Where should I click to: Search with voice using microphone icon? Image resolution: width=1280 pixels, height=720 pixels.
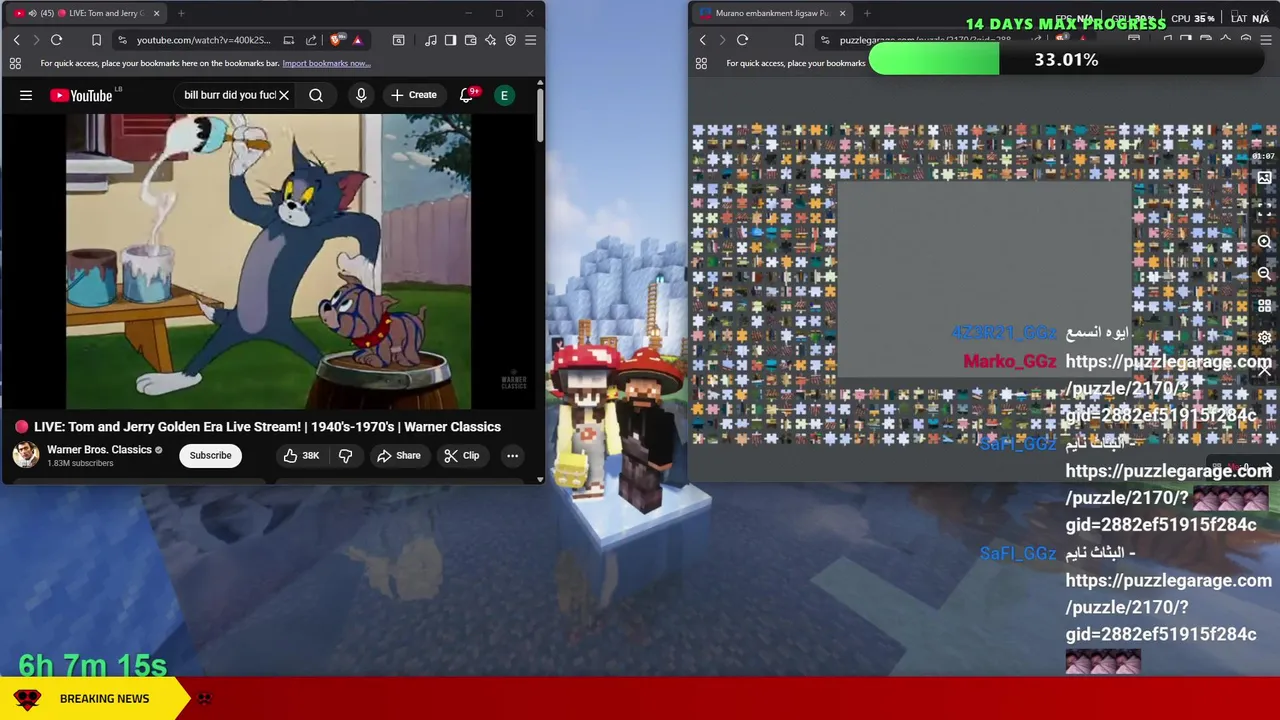coord(361,95)
